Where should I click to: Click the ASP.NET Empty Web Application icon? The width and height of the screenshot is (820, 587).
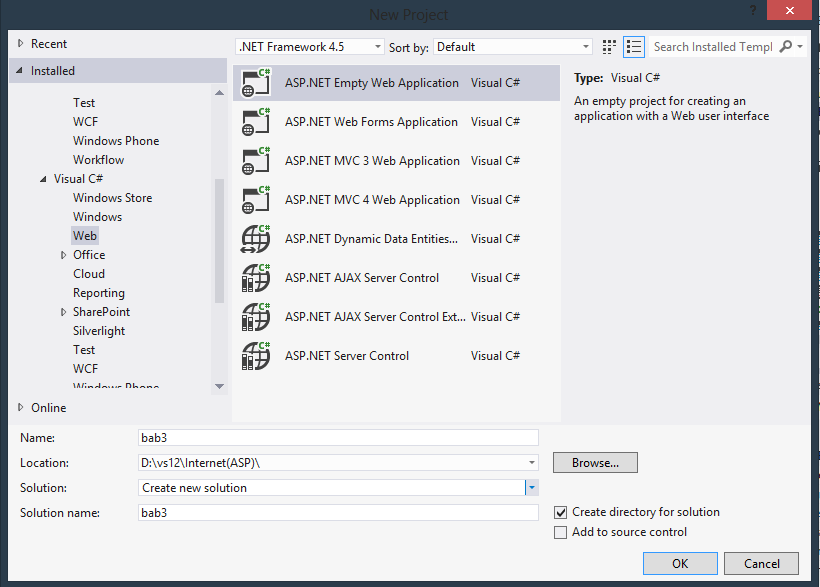[x=256, y=83]
